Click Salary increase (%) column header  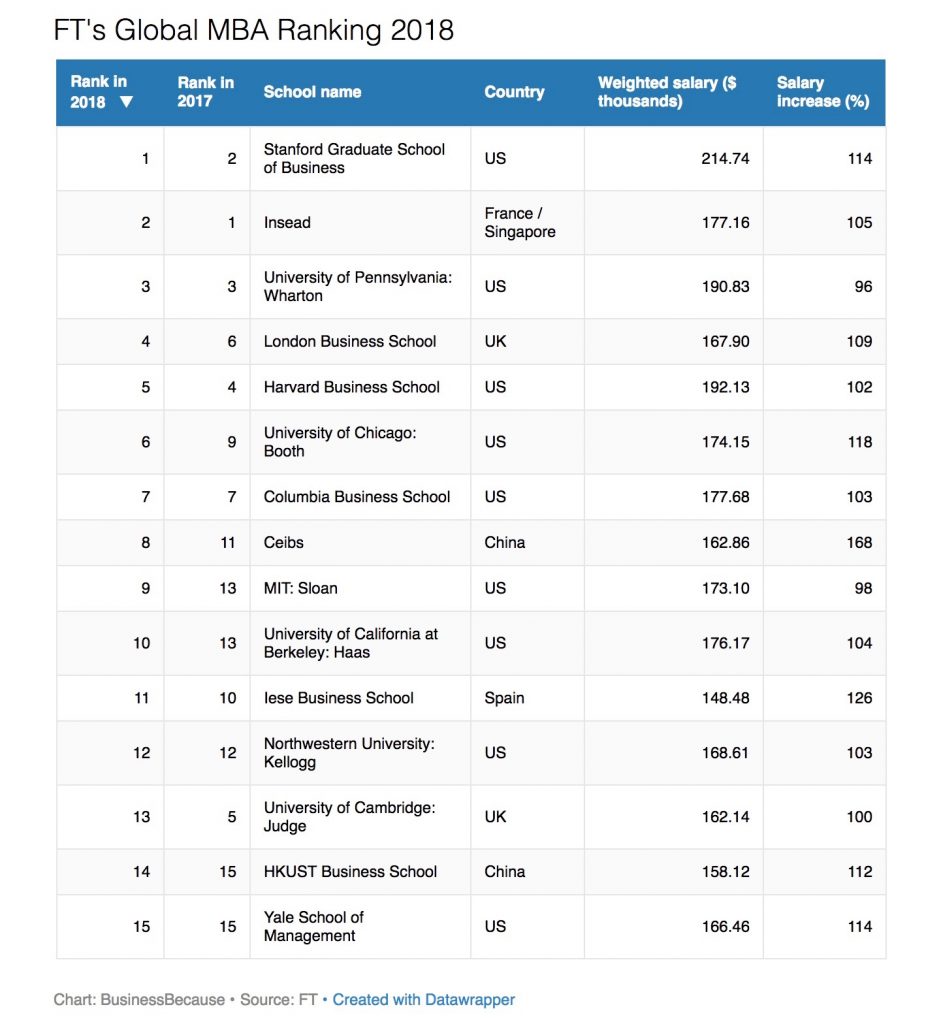822,92
